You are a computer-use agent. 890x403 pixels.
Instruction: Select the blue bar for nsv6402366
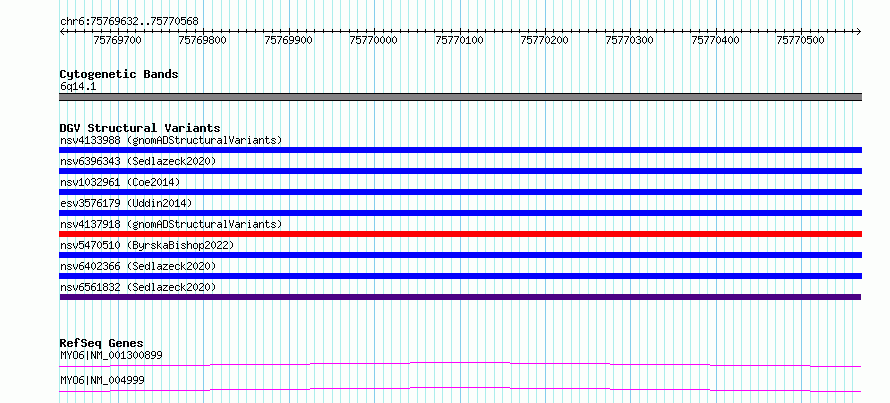click(x=460, y=276)
